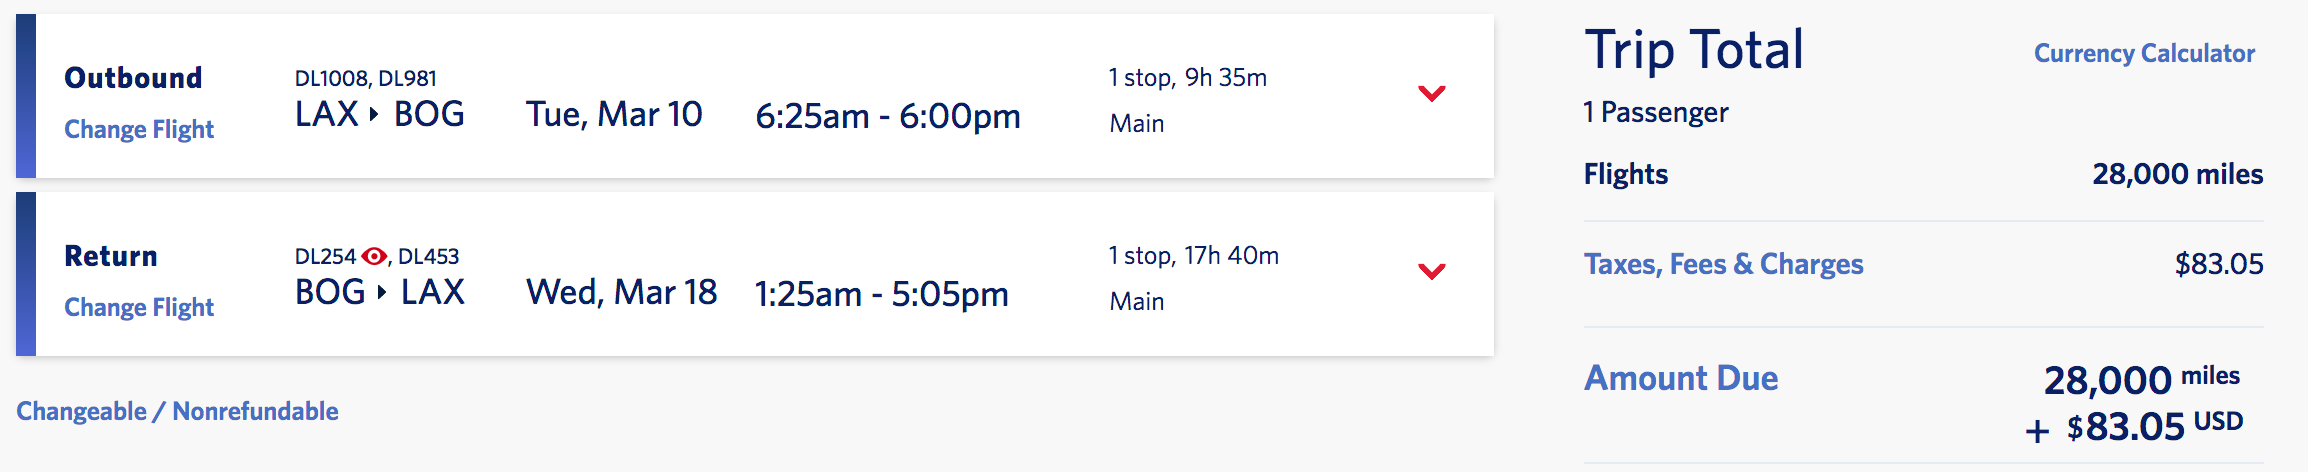Click the return time 1:25am - 5:05pm

coord(881,294)
